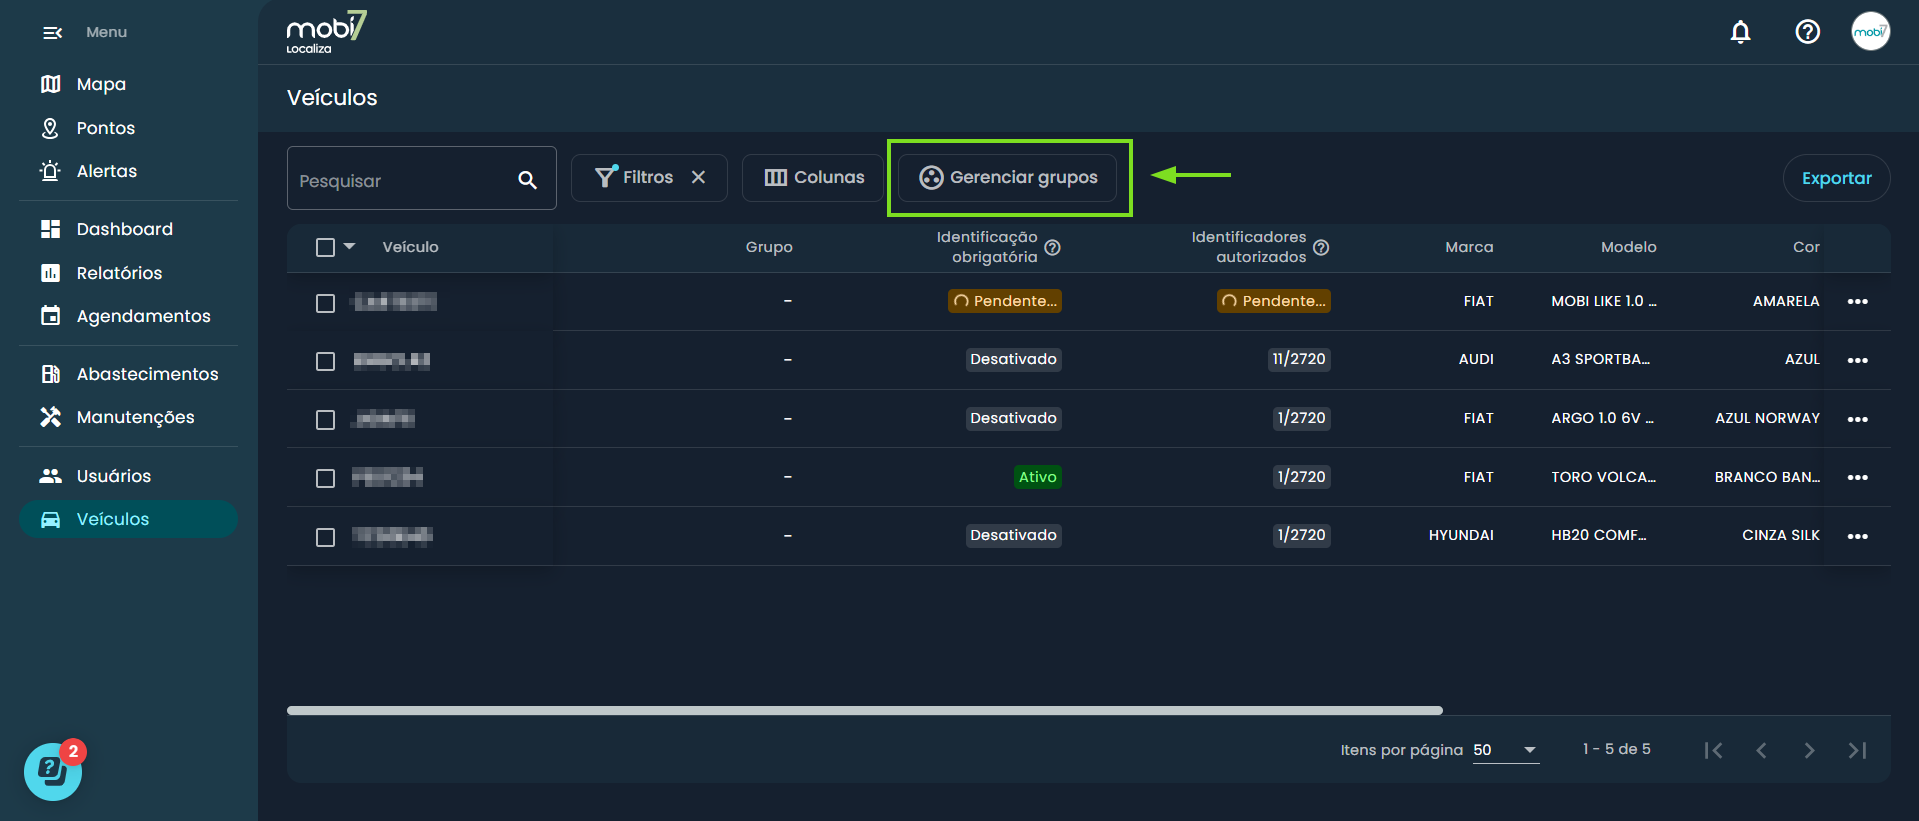Go to first page of results
This screenshot has width=1919, height=821.
pyautogui.click(x=1713, y=750)
